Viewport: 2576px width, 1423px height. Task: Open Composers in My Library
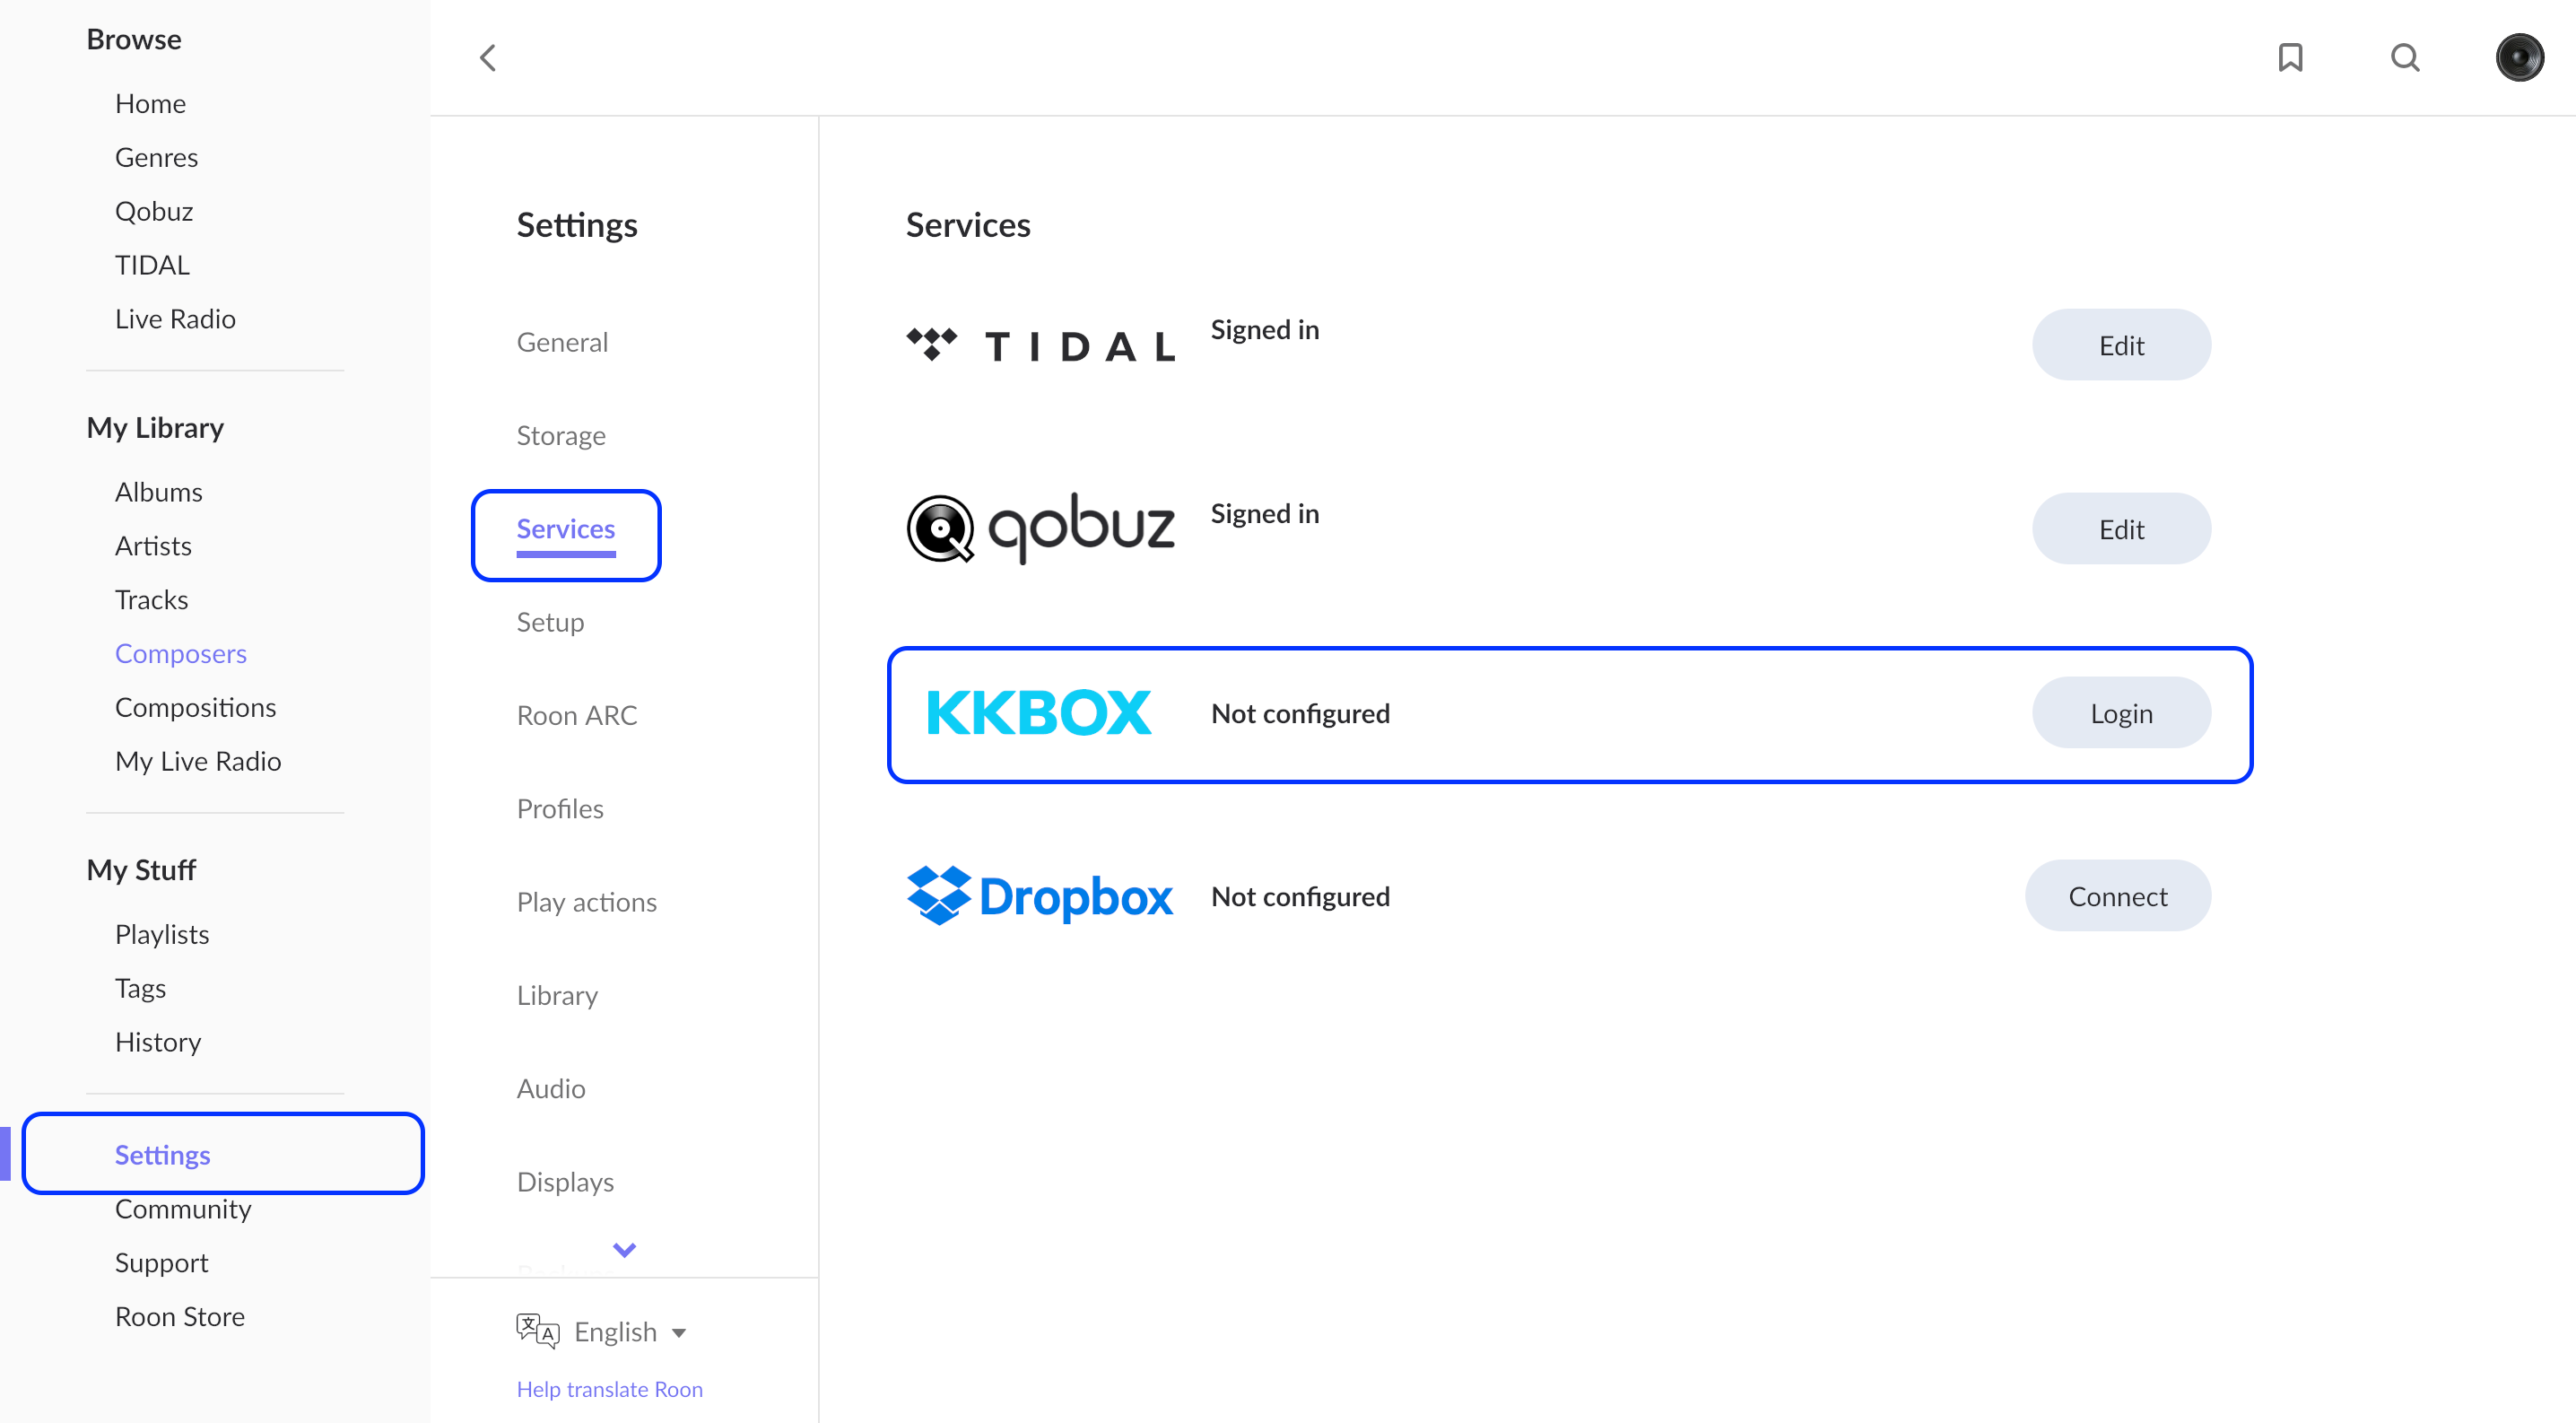pos(180,654)
